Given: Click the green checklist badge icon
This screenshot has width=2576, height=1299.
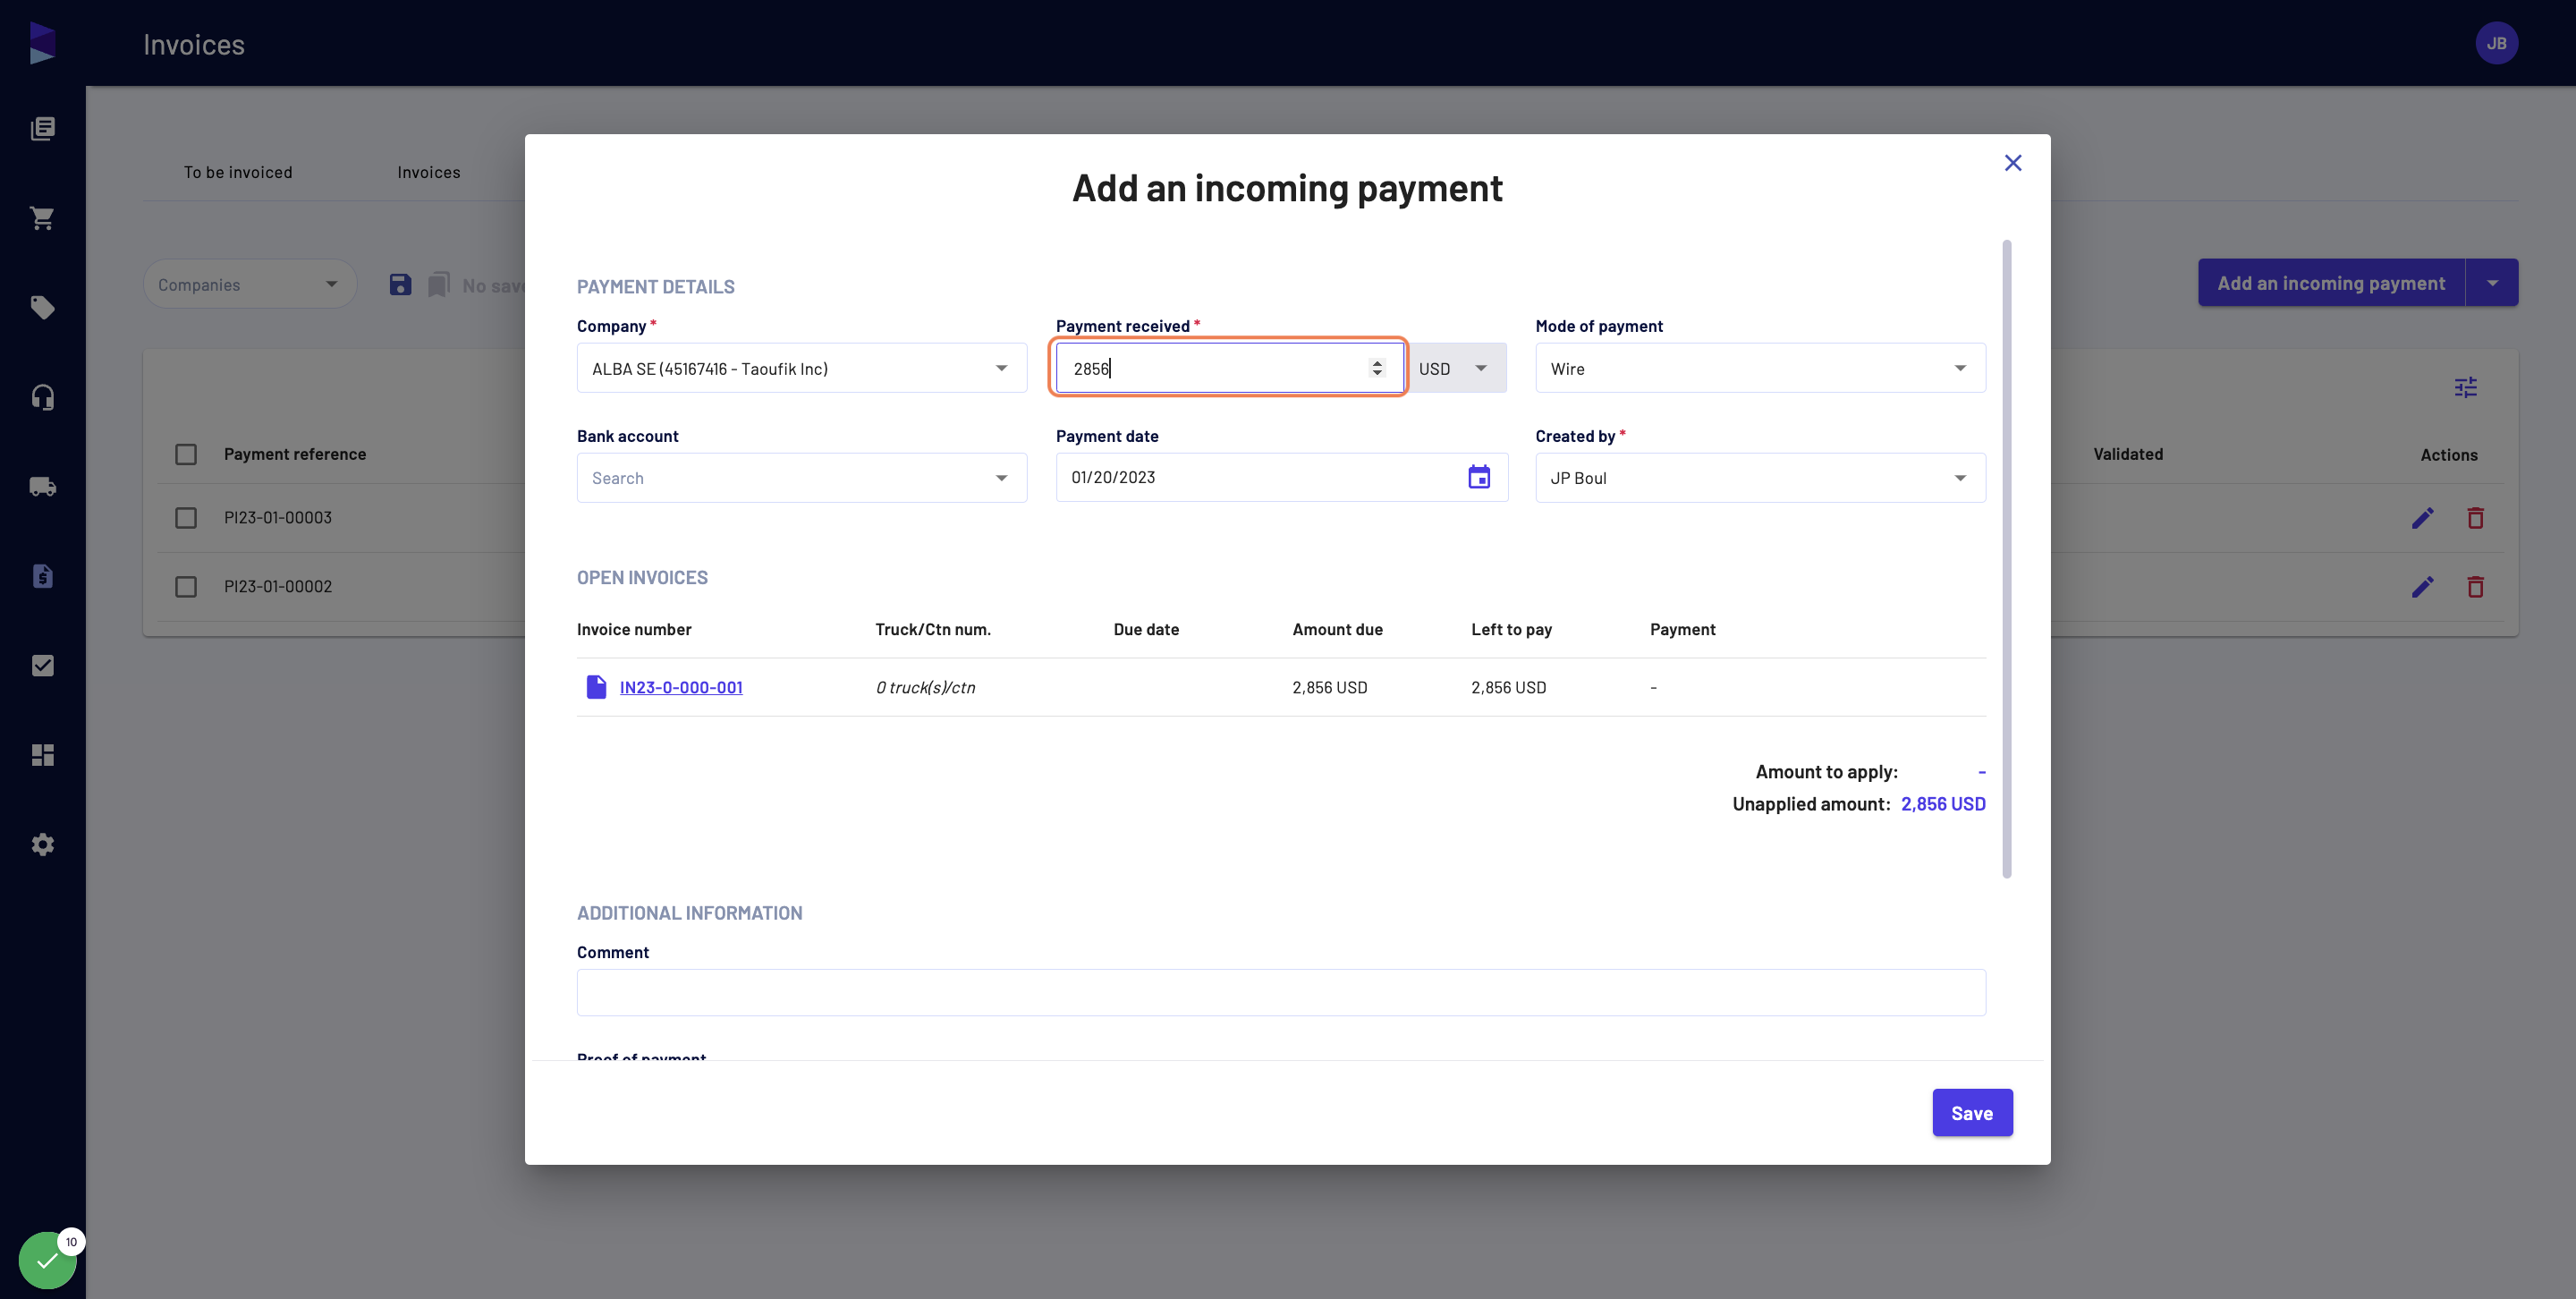Looking at the screenshot, I should (47, 1260).
